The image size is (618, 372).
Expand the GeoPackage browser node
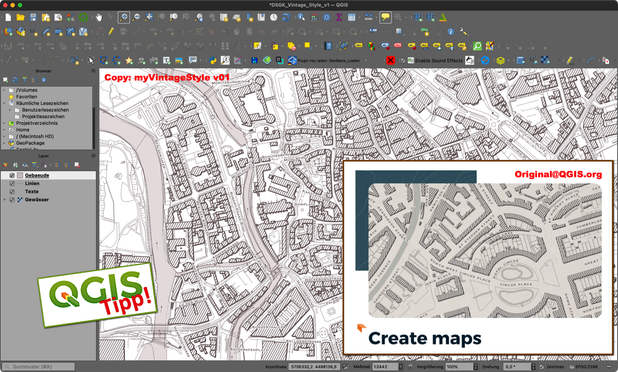pos(4,143)
